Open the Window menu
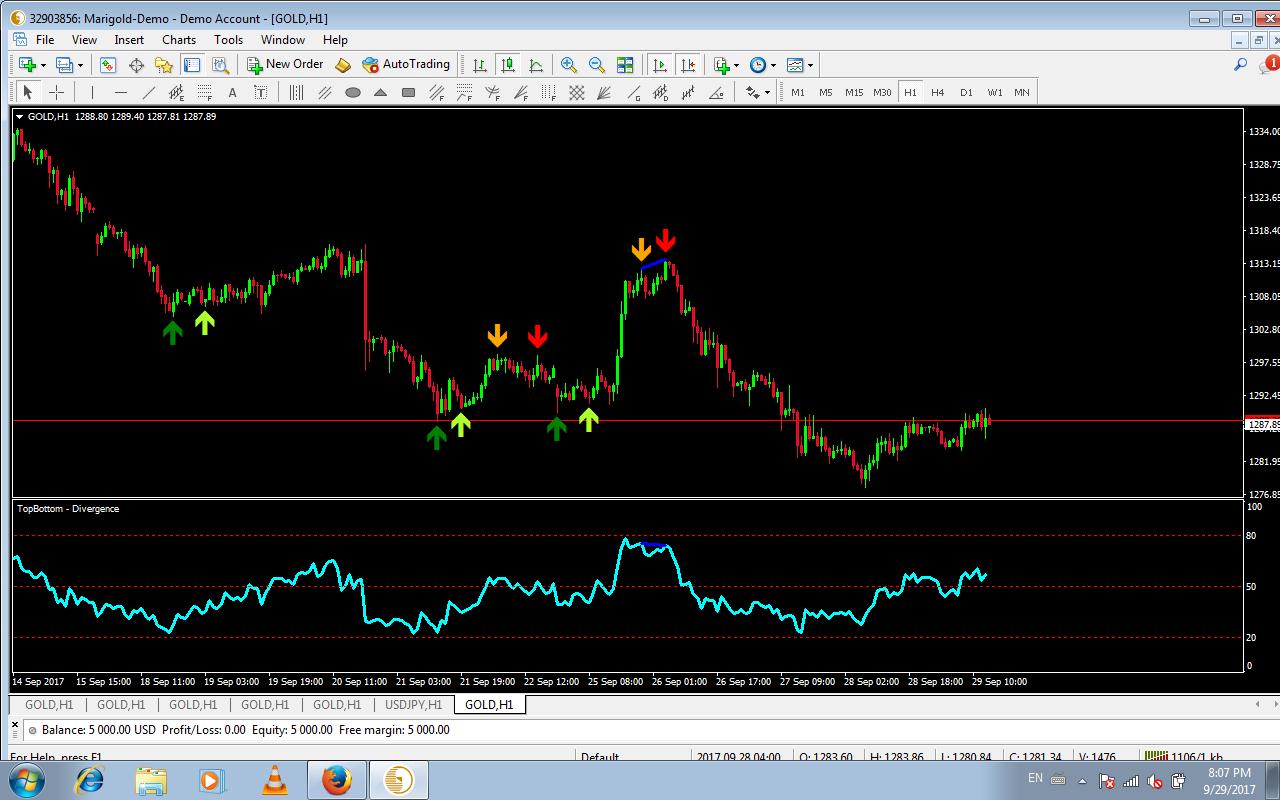 tap(283, 40)
